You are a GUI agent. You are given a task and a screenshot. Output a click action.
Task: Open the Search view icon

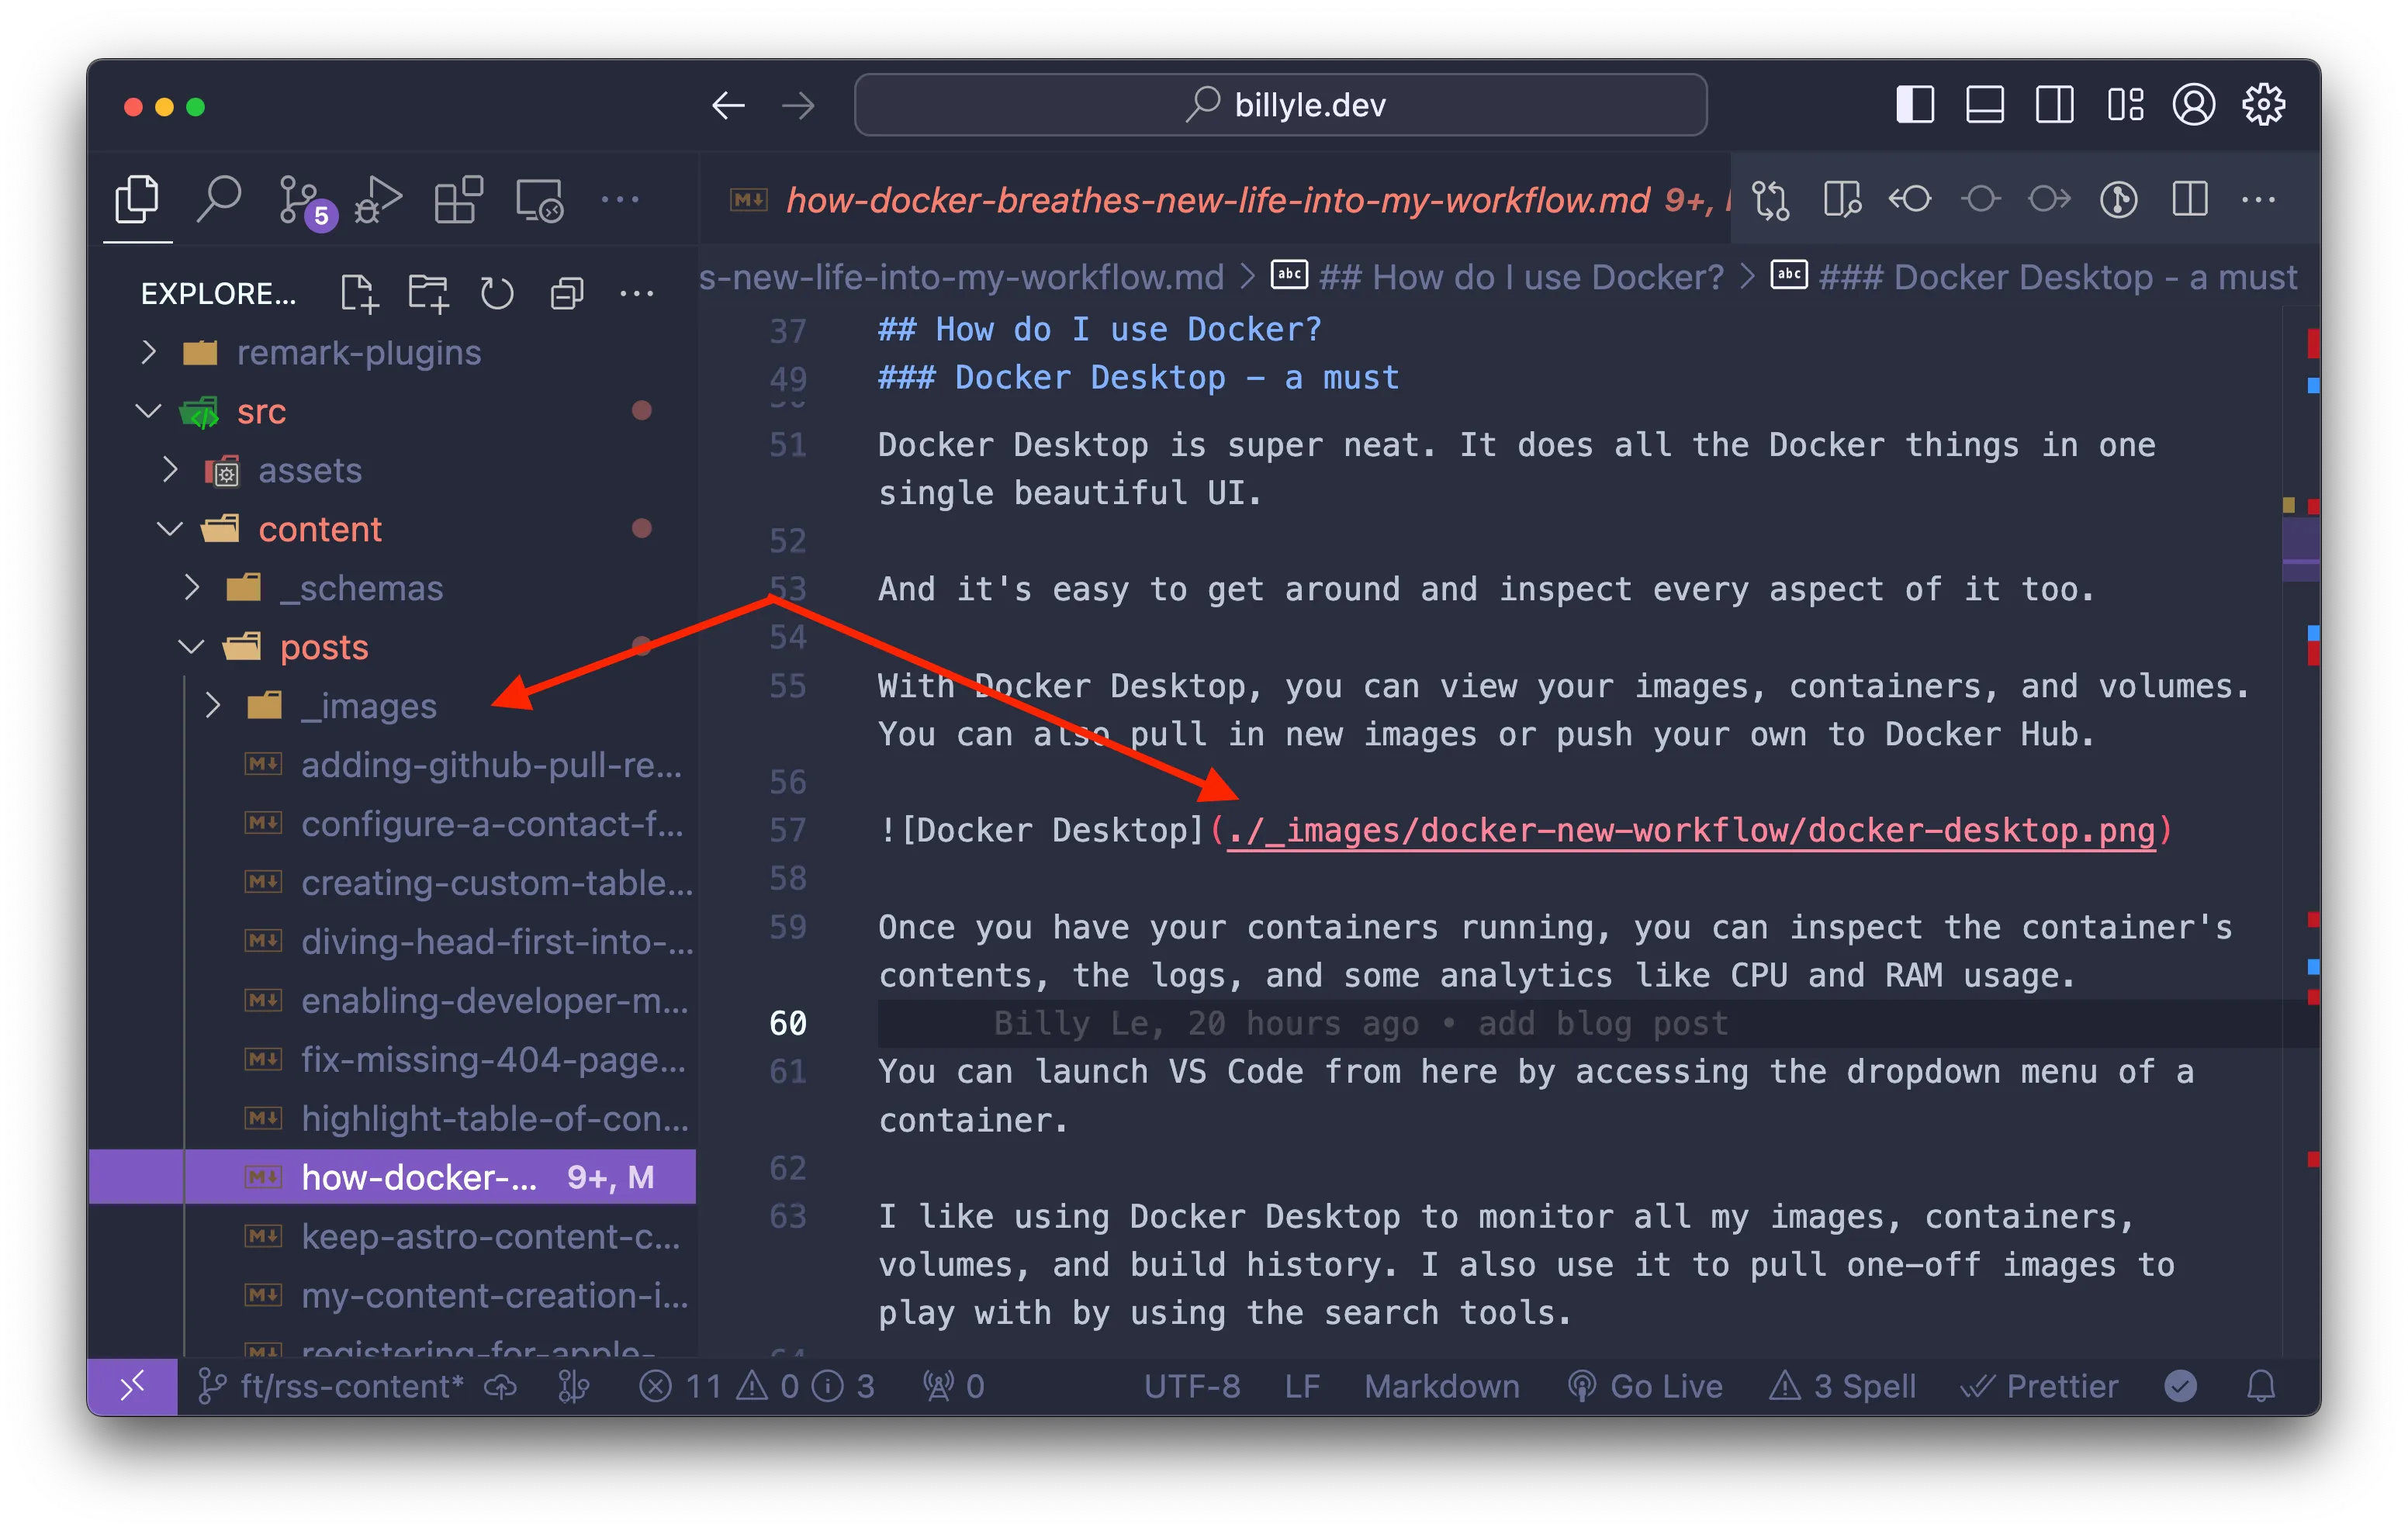pyautogui.click(x=218, y=199)
